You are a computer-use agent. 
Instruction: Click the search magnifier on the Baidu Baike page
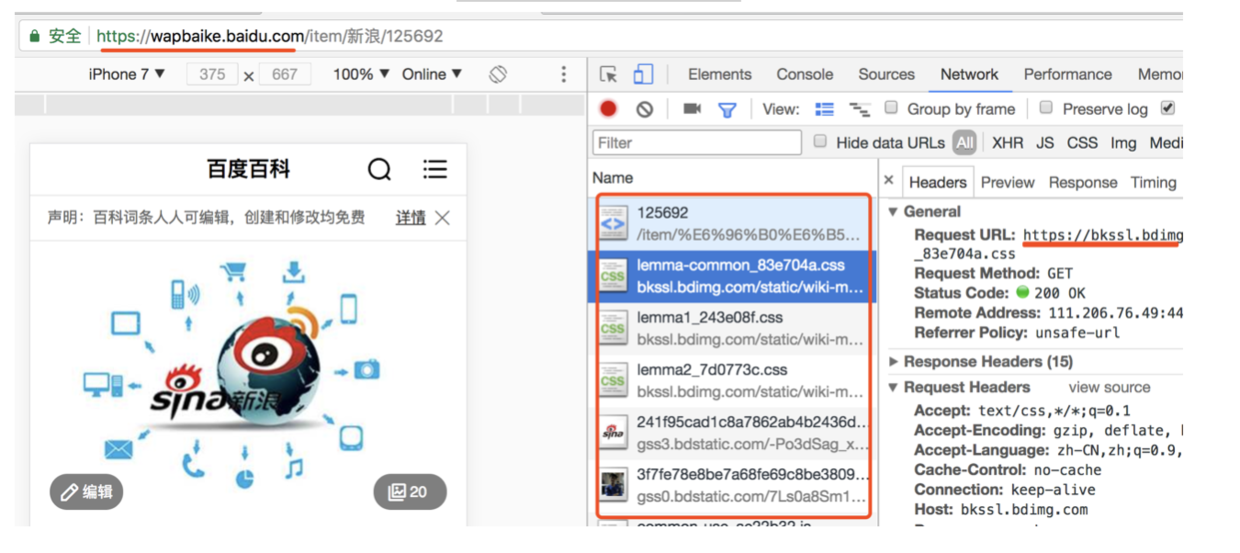click(379, 169)
